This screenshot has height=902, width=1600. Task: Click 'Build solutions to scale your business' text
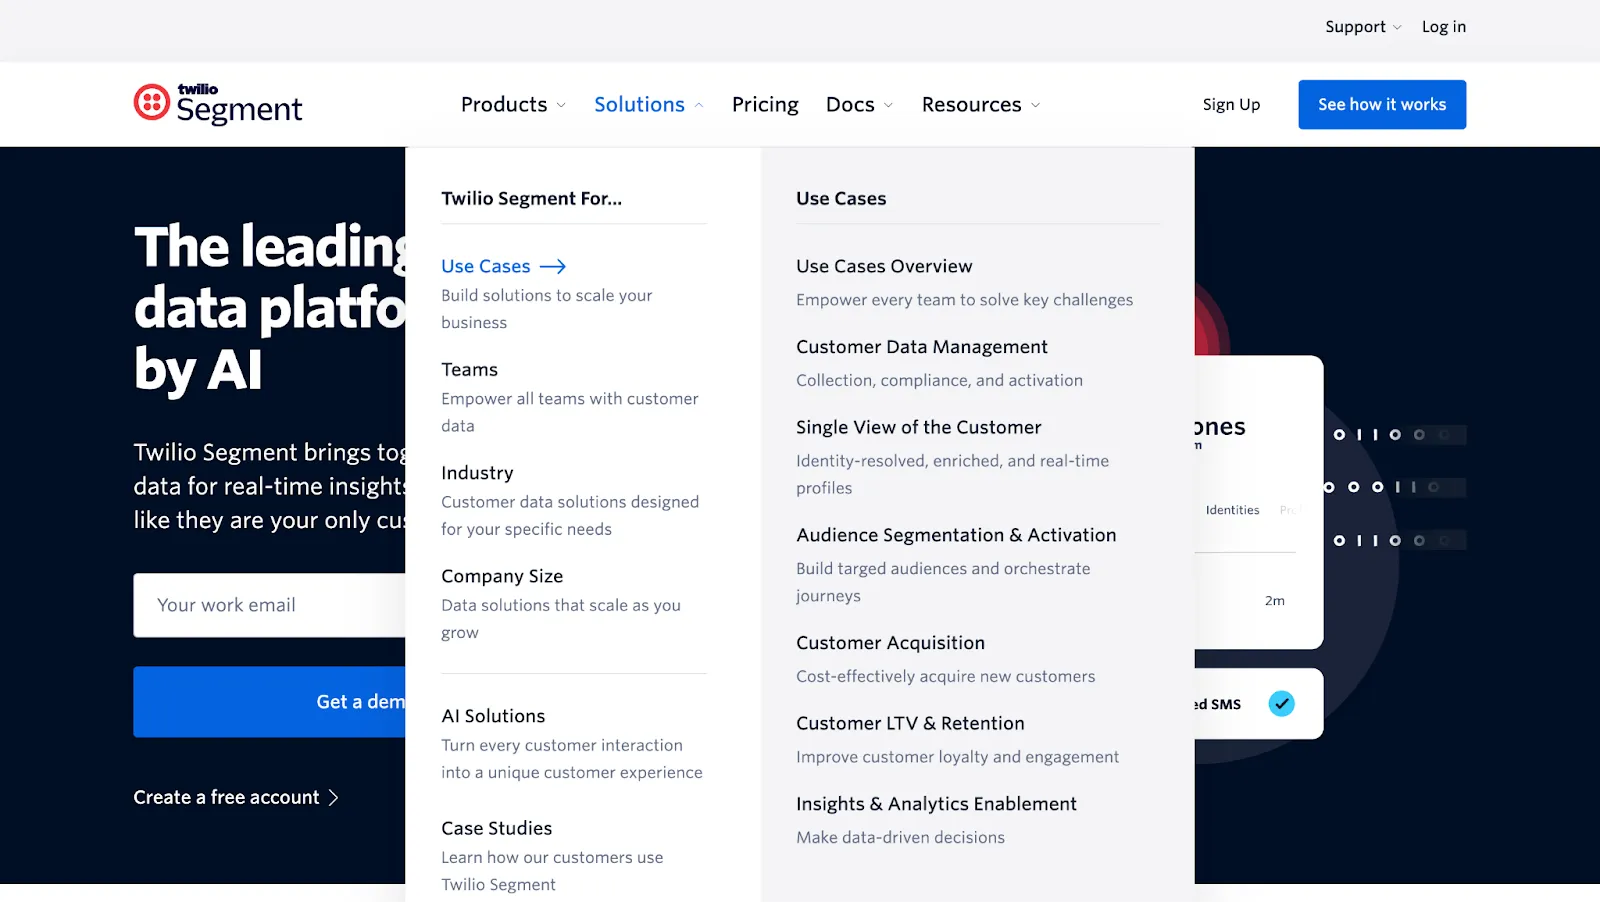[x=547, y=309]
